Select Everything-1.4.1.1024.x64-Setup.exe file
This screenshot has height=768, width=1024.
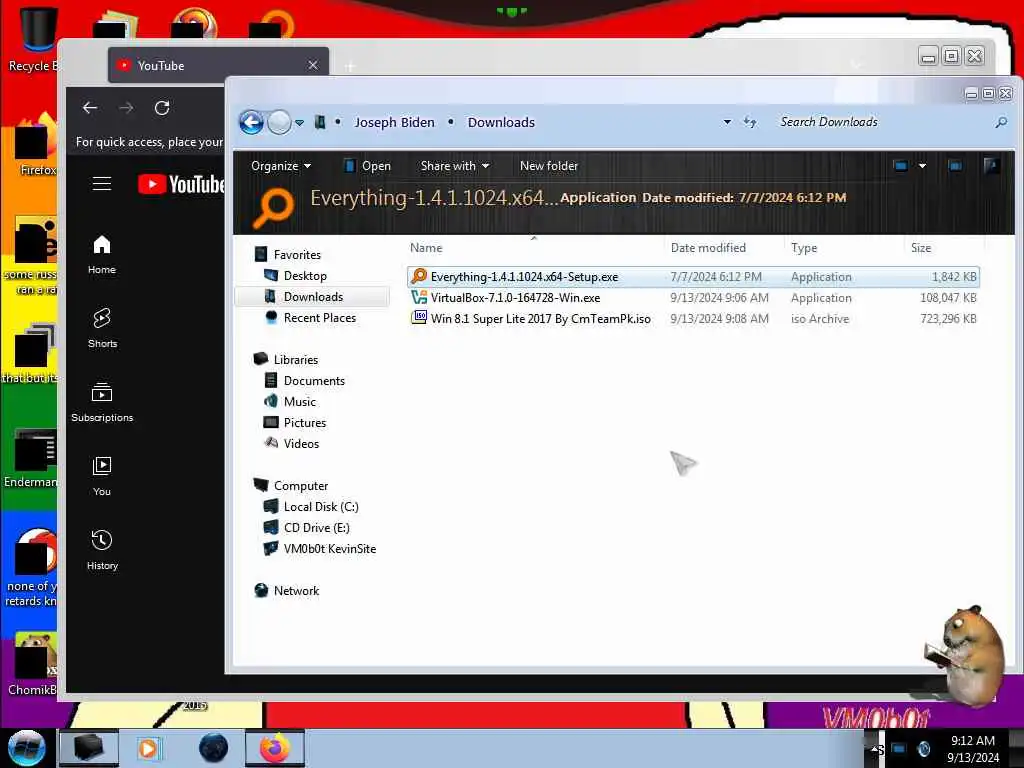point(694,277)
